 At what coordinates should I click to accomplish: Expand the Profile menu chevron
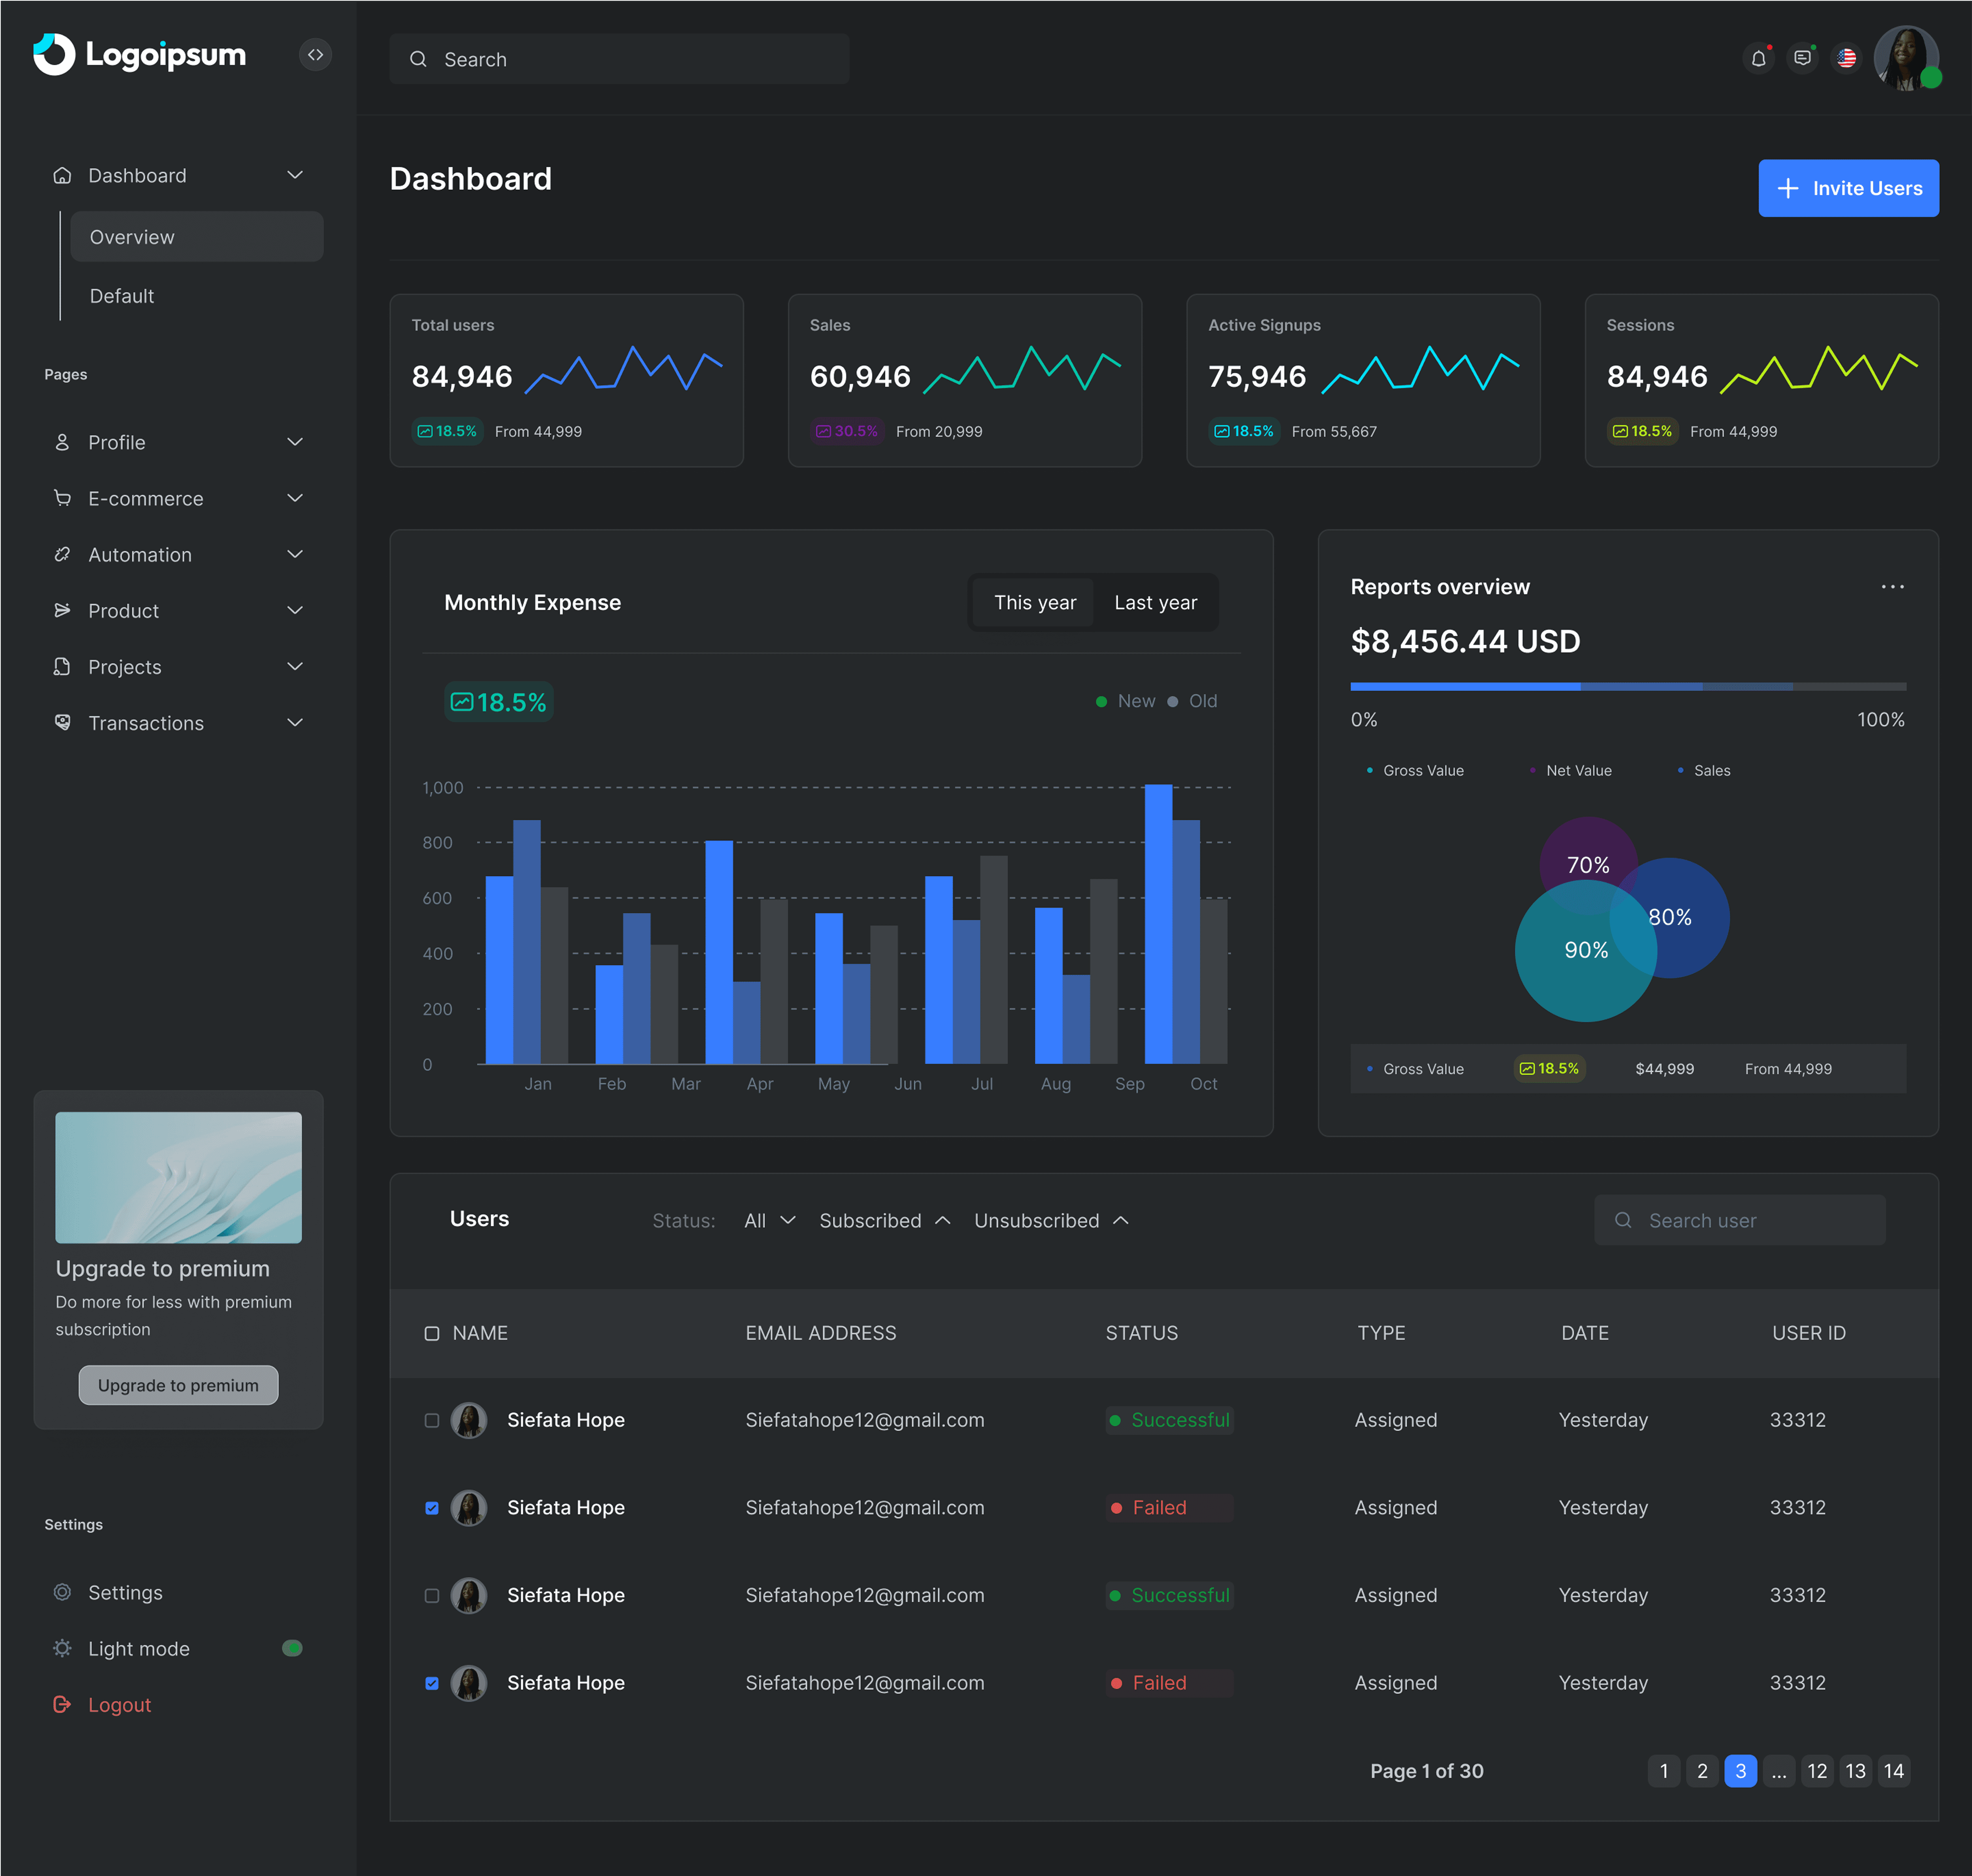click(295, 442)
